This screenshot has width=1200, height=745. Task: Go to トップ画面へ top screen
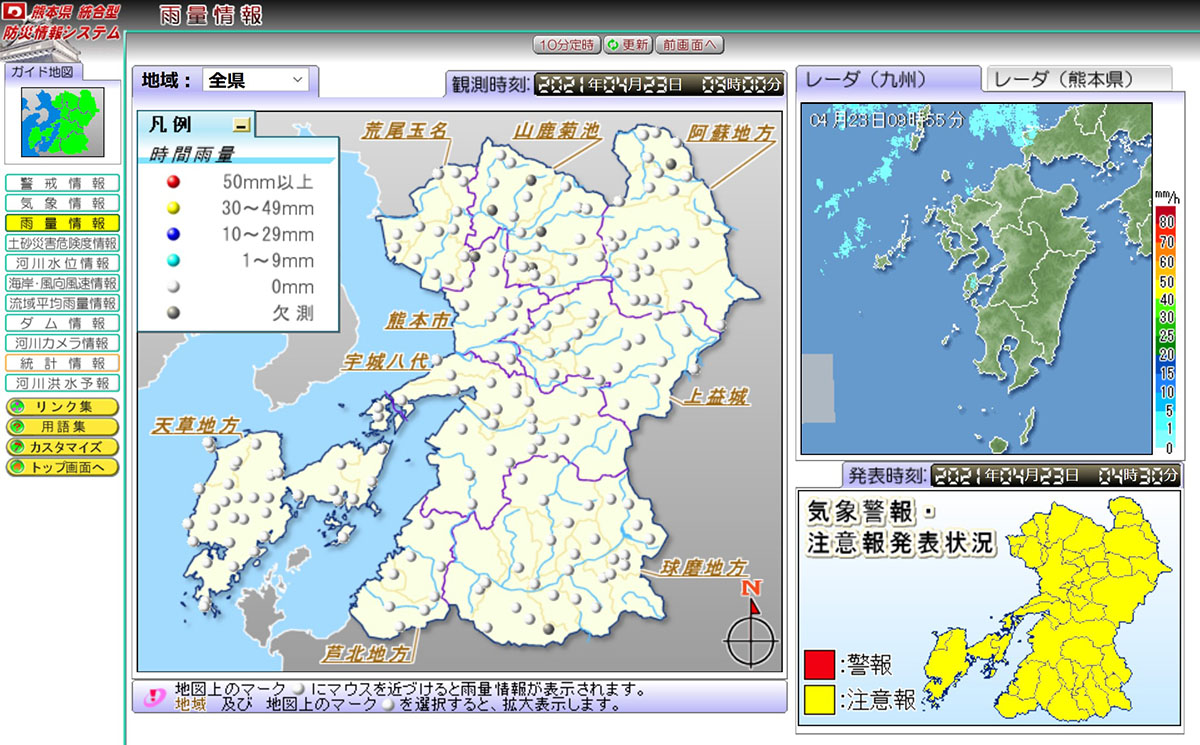point(62,467)
